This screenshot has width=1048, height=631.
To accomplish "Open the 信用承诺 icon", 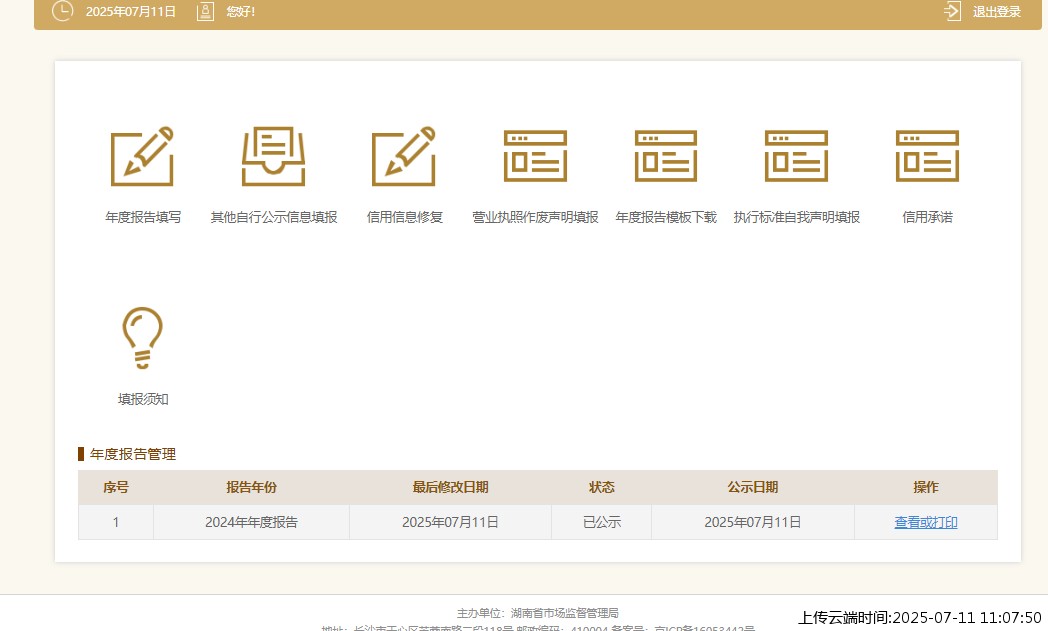I will (x=927, y=156).
